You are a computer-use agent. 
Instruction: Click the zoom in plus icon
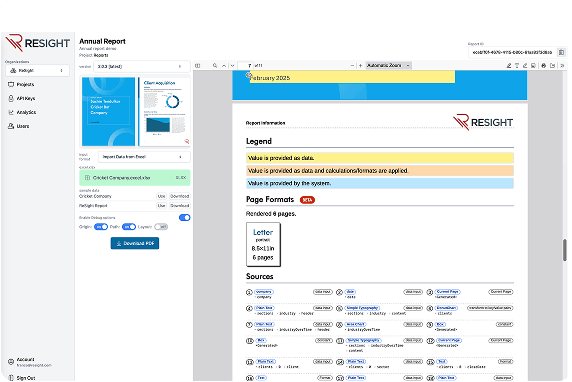tap(360, 66)
